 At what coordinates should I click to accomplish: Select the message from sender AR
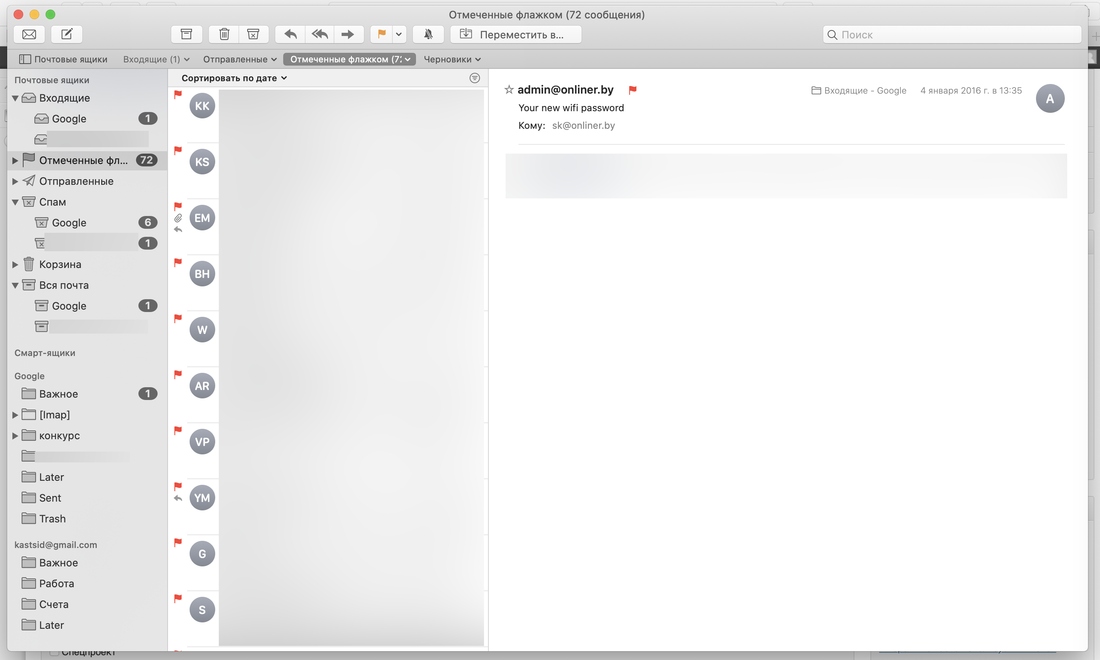[x=328, y=395]
